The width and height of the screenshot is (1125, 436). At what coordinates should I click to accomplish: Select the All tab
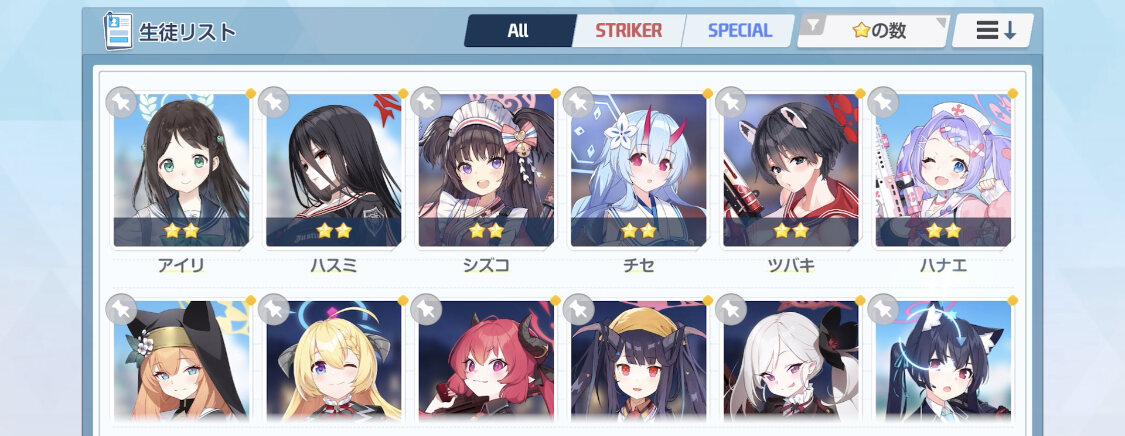tap(518, 31)
